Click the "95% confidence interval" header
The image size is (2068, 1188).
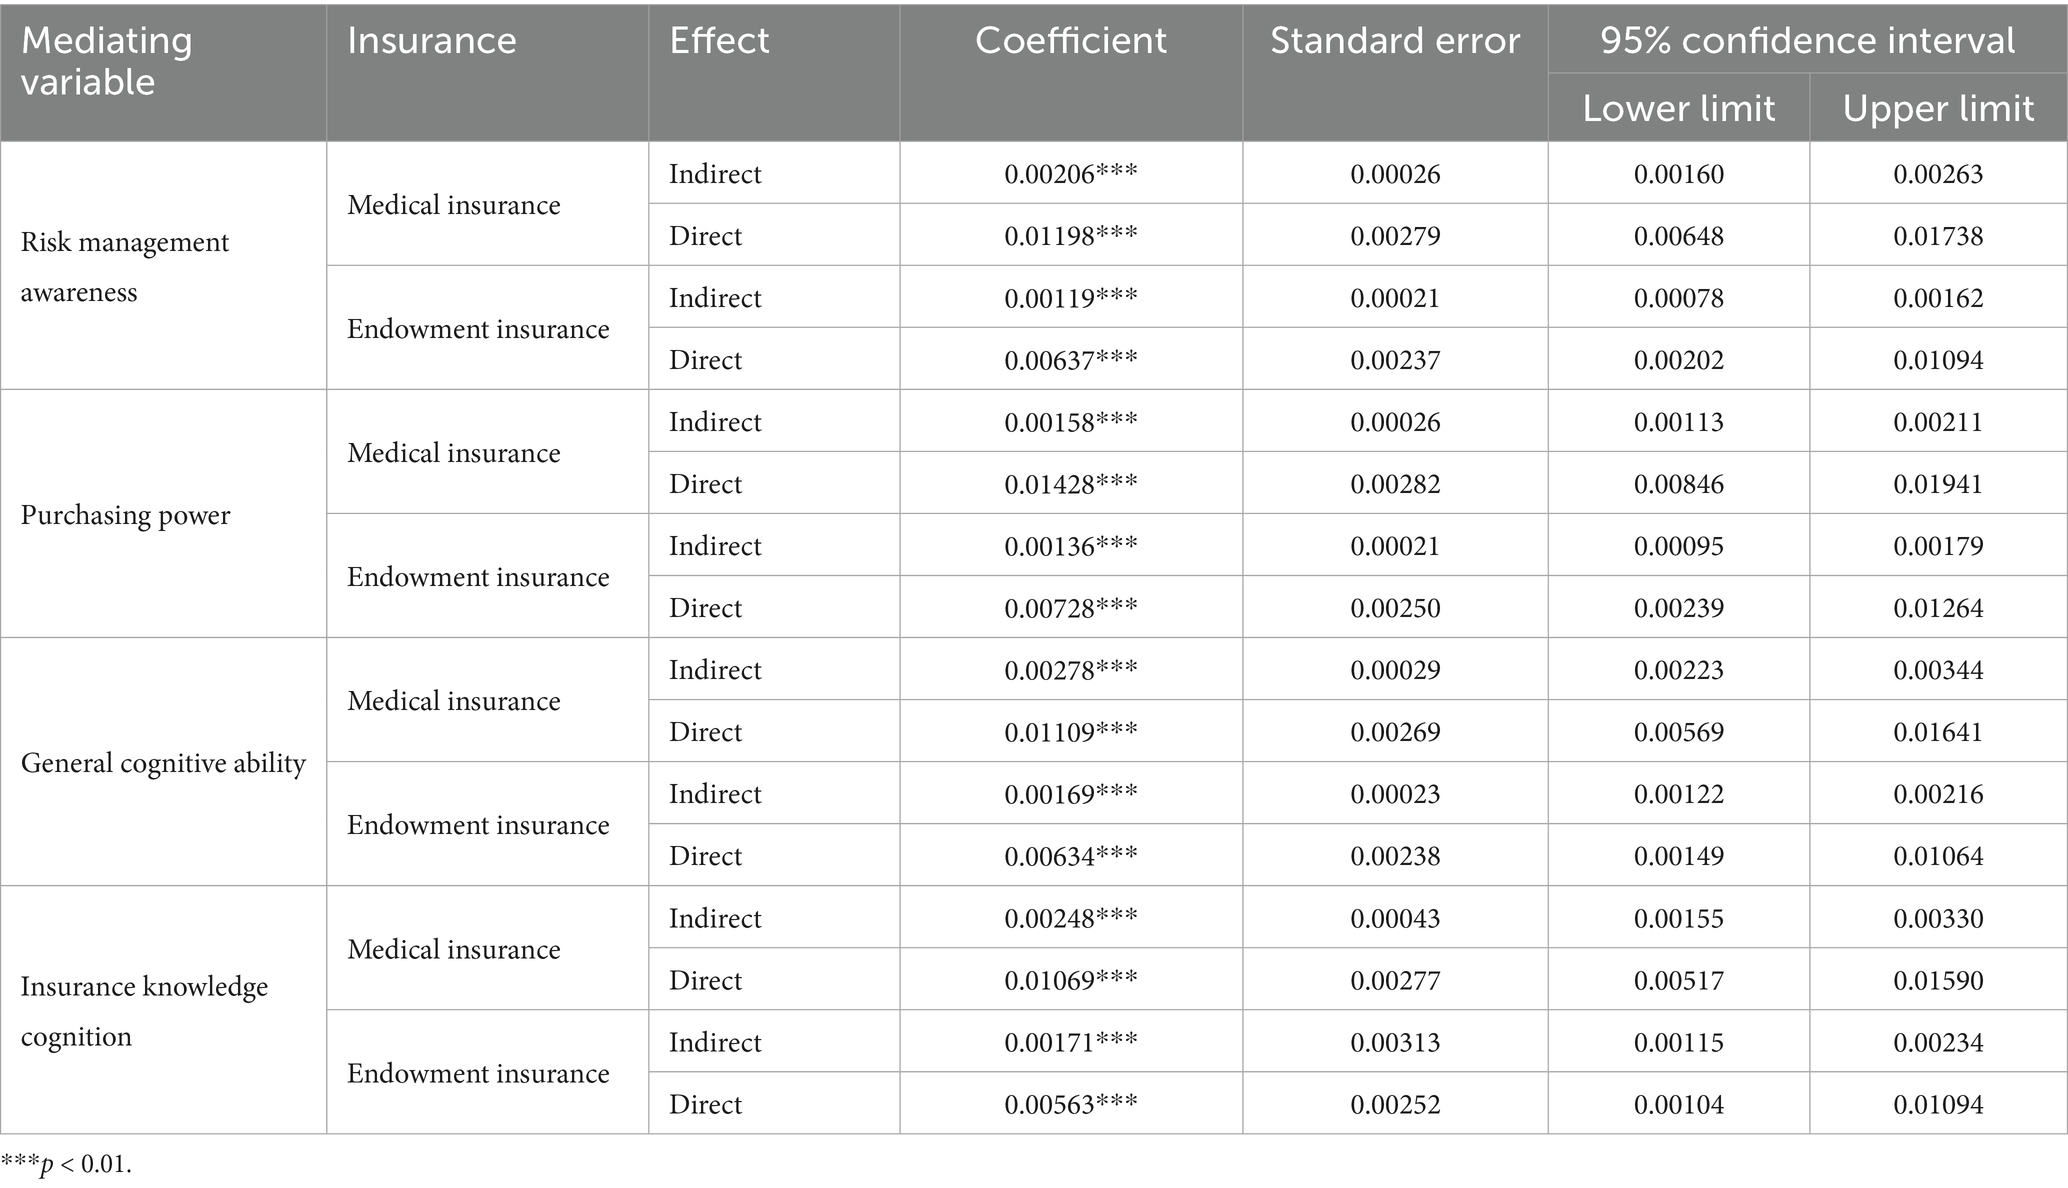[x=1807, y=41]
